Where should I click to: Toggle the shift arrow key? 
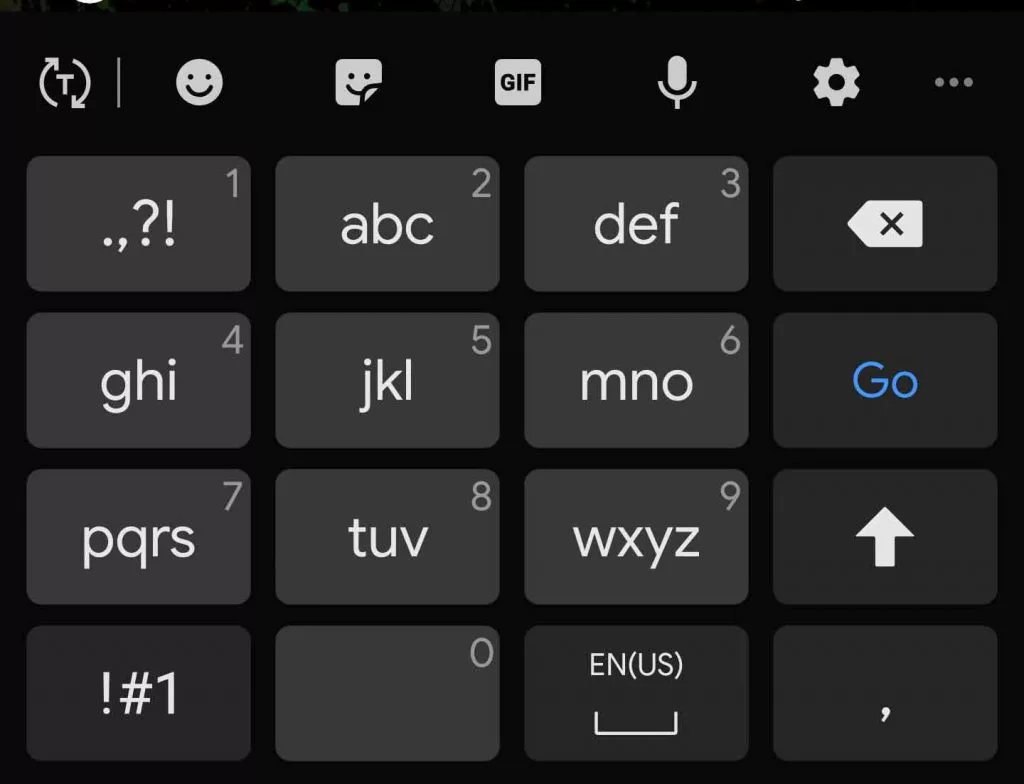(x=885, y=536)
